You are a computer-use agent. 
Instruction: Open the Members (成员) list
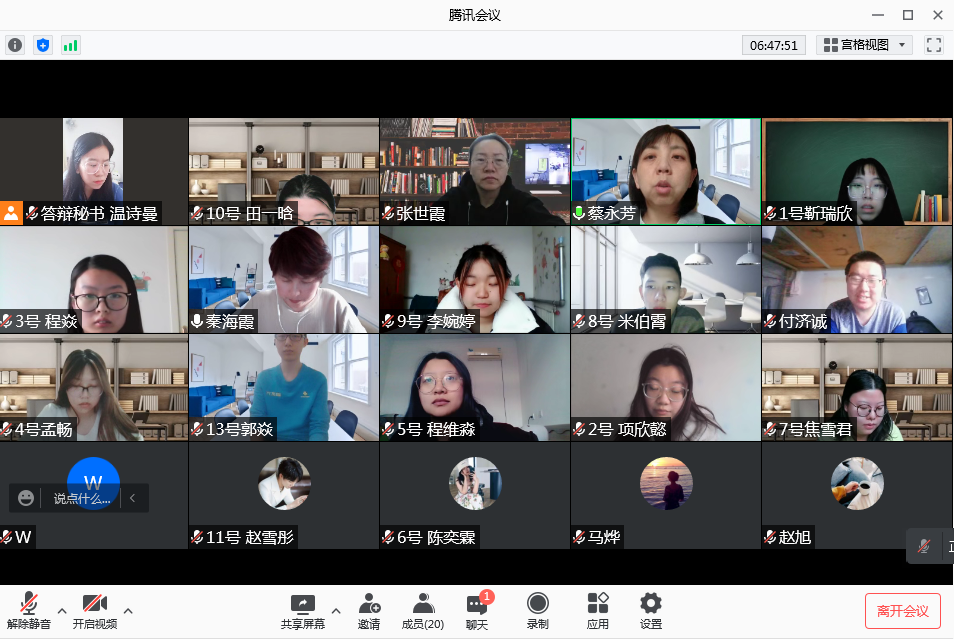(x=423, y=610)
